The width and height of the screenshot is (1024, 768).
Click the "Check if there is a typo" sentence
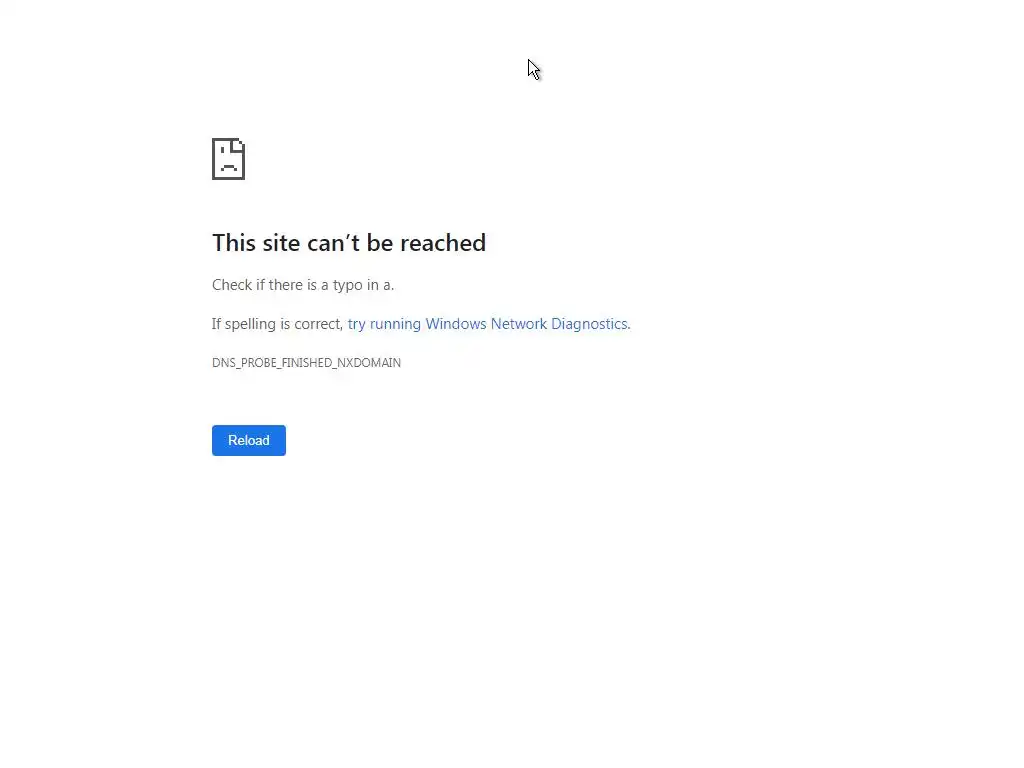303,285
